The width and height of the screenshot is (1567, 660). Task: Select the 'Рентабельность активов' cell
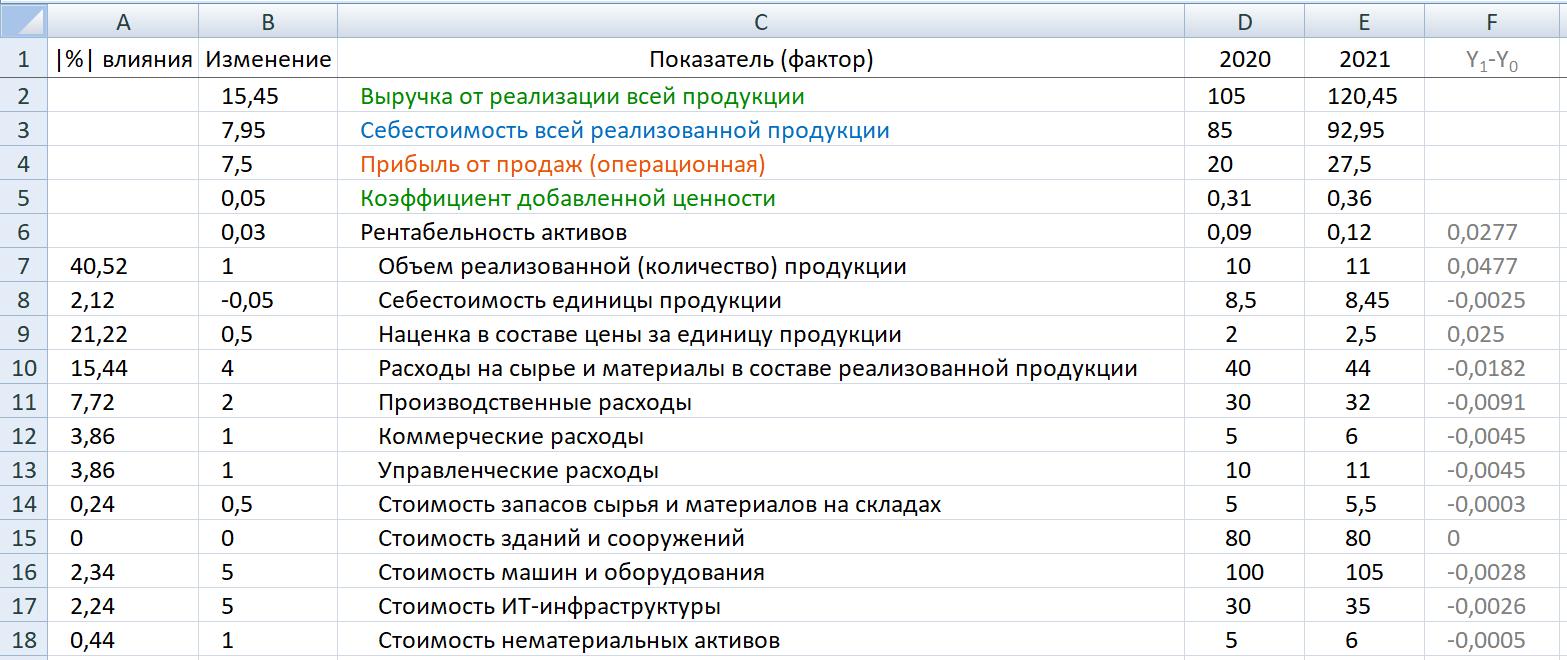(x=493, y=232)
